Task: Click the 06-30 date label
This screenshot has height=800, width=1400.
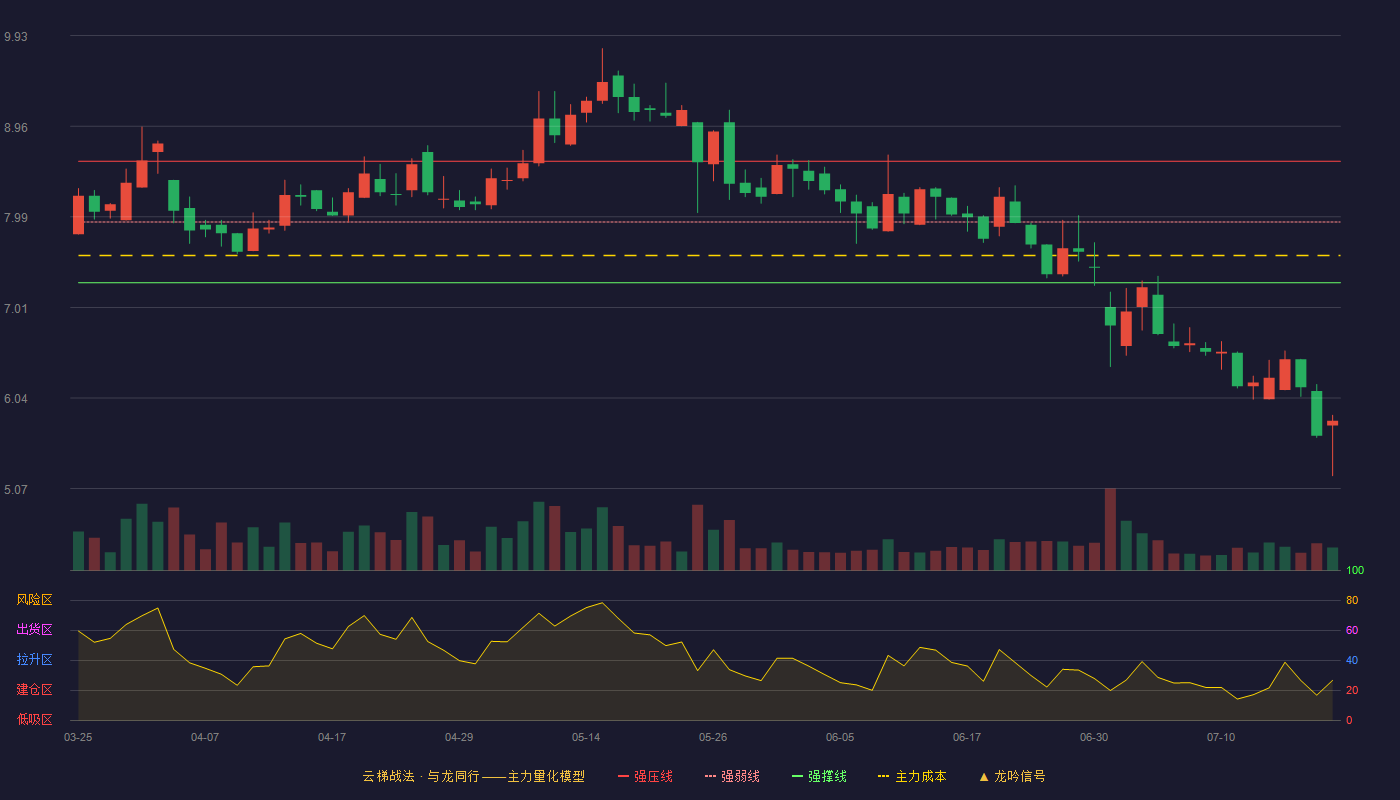Action: 1094,737
